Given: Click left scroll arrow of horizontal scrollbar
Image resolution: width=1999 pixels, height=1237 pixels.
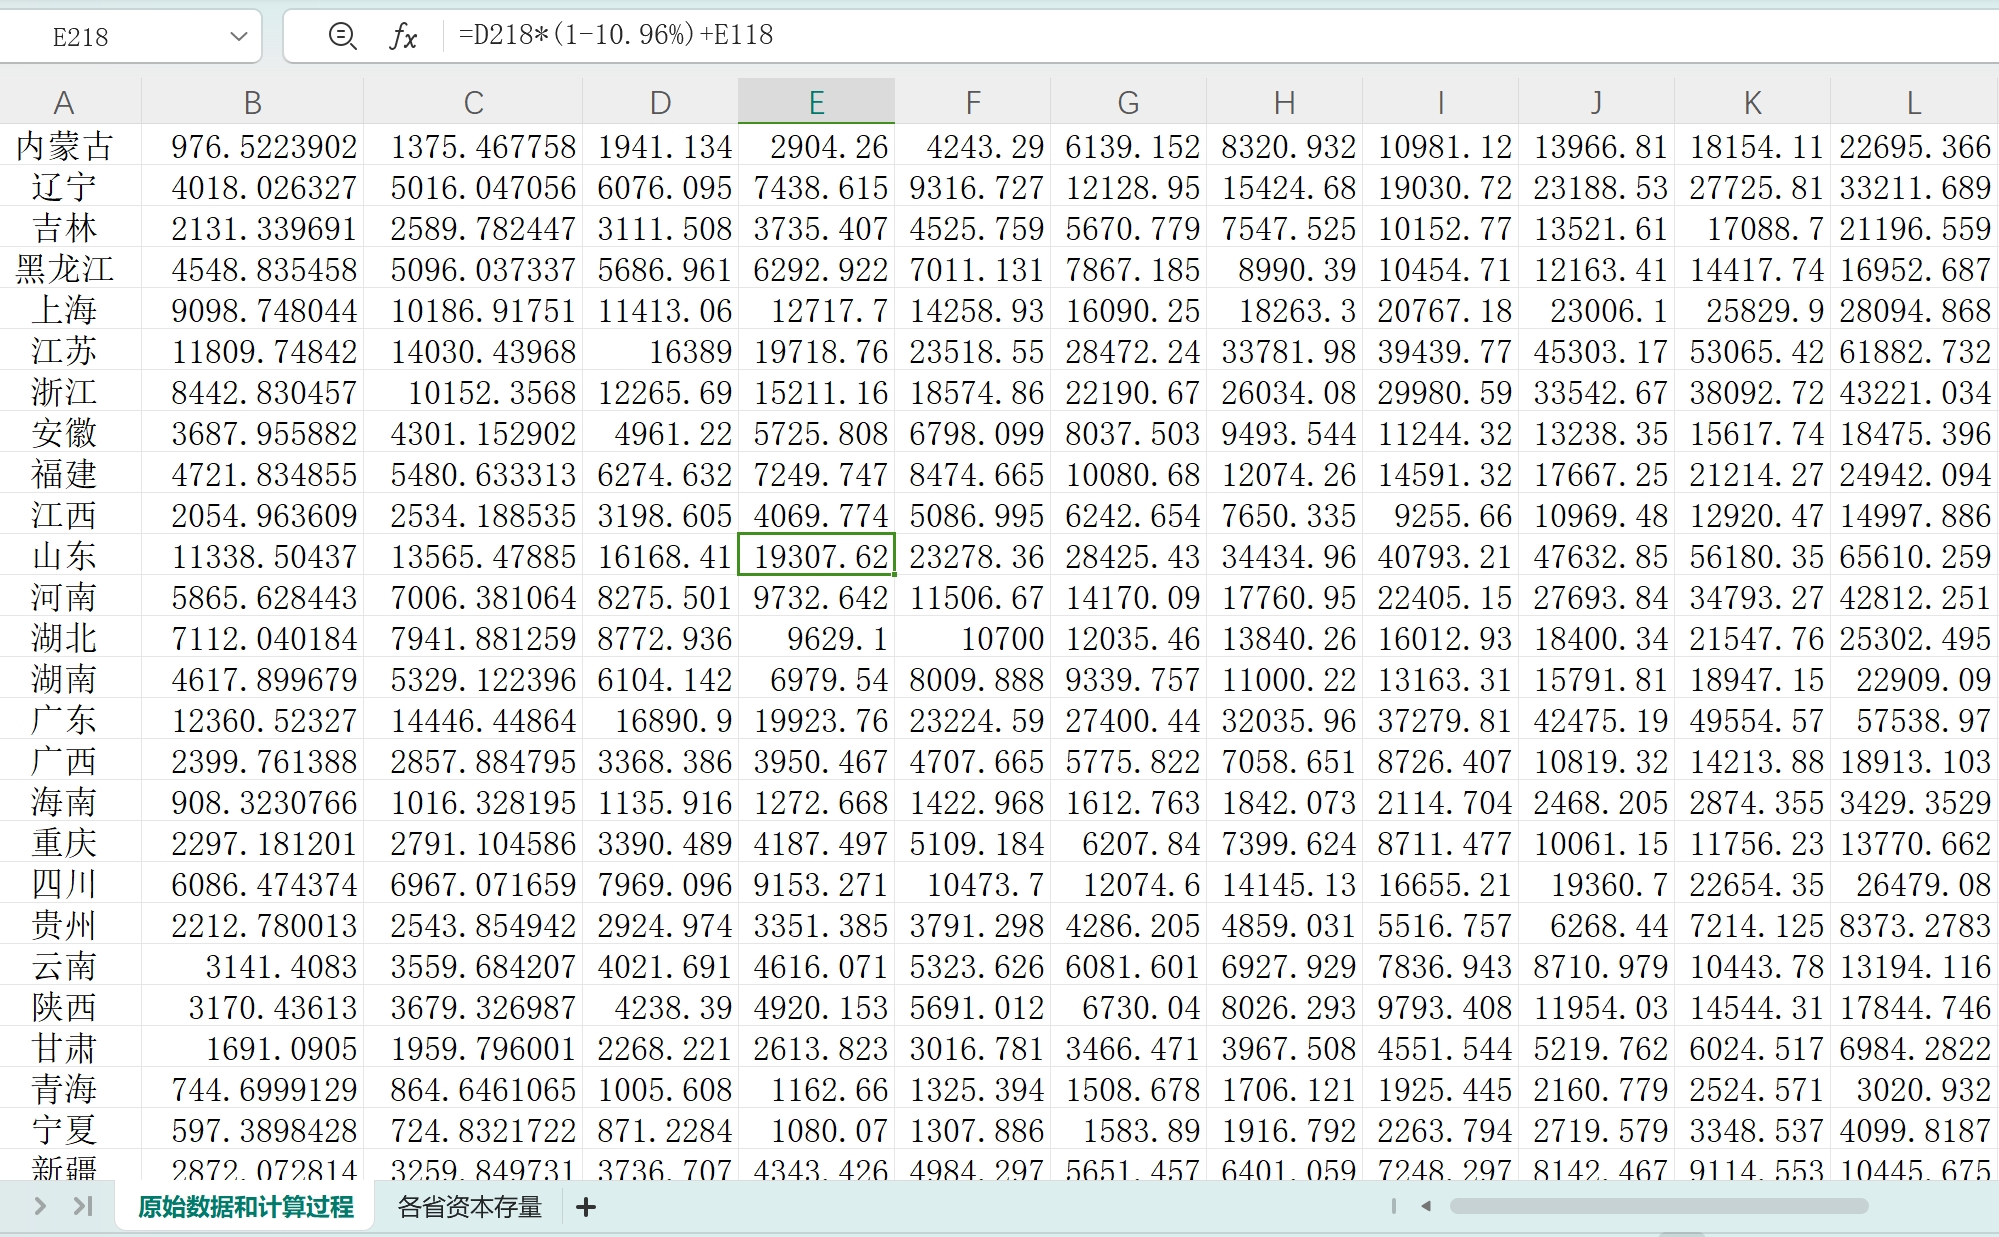Looking at the screenshot, I should pyautogui.click(x=1427, y=1206).
